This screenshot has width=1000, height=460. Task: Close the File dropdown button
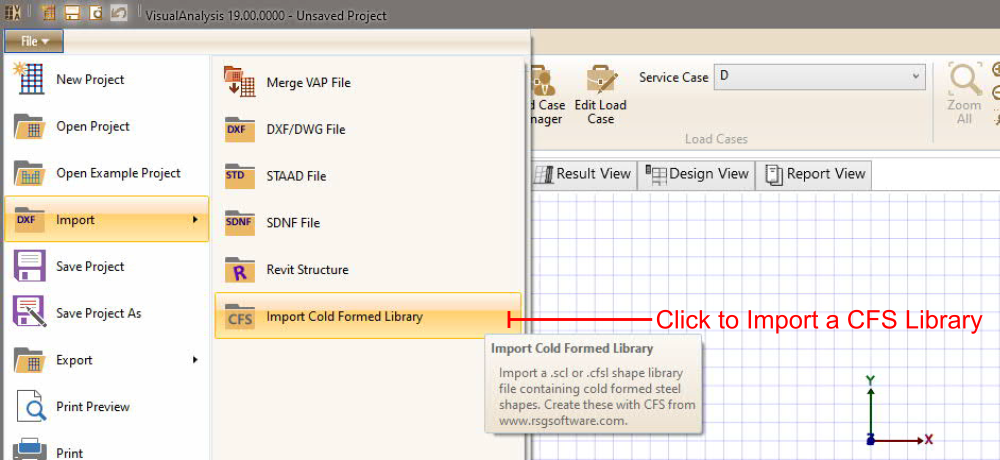point(33,41)
